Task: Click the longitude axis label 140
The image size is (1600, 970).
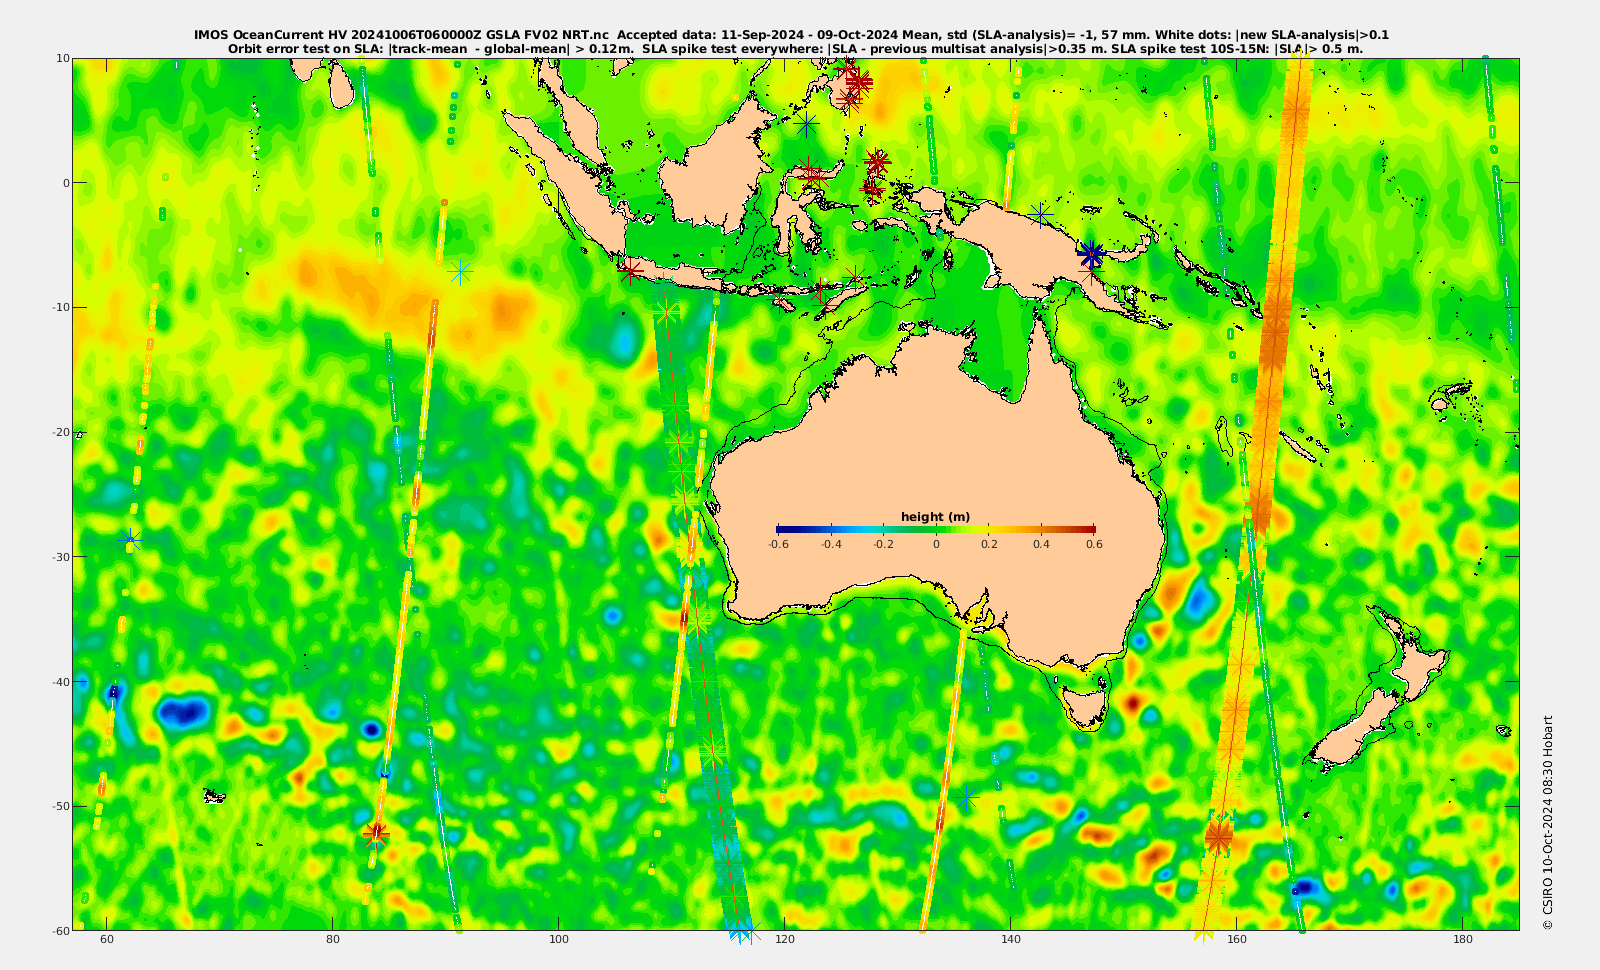Action: pyautogui.click(x=1011, y=939)
